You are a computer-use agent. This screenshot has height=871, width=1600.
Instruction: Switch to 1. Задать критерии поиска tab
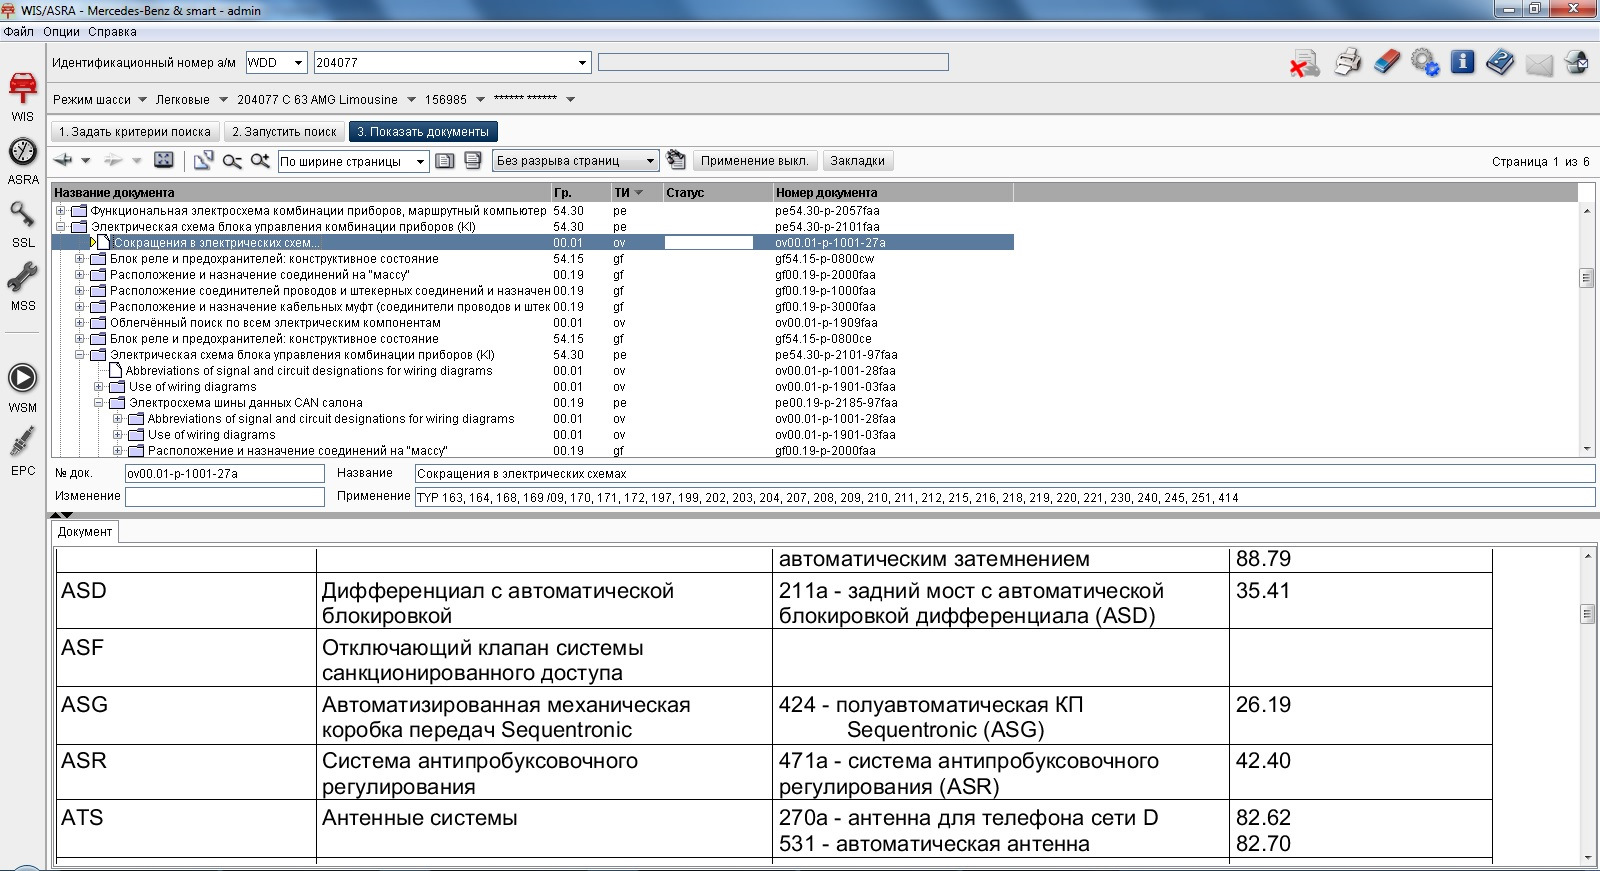(x=135, y=132)
